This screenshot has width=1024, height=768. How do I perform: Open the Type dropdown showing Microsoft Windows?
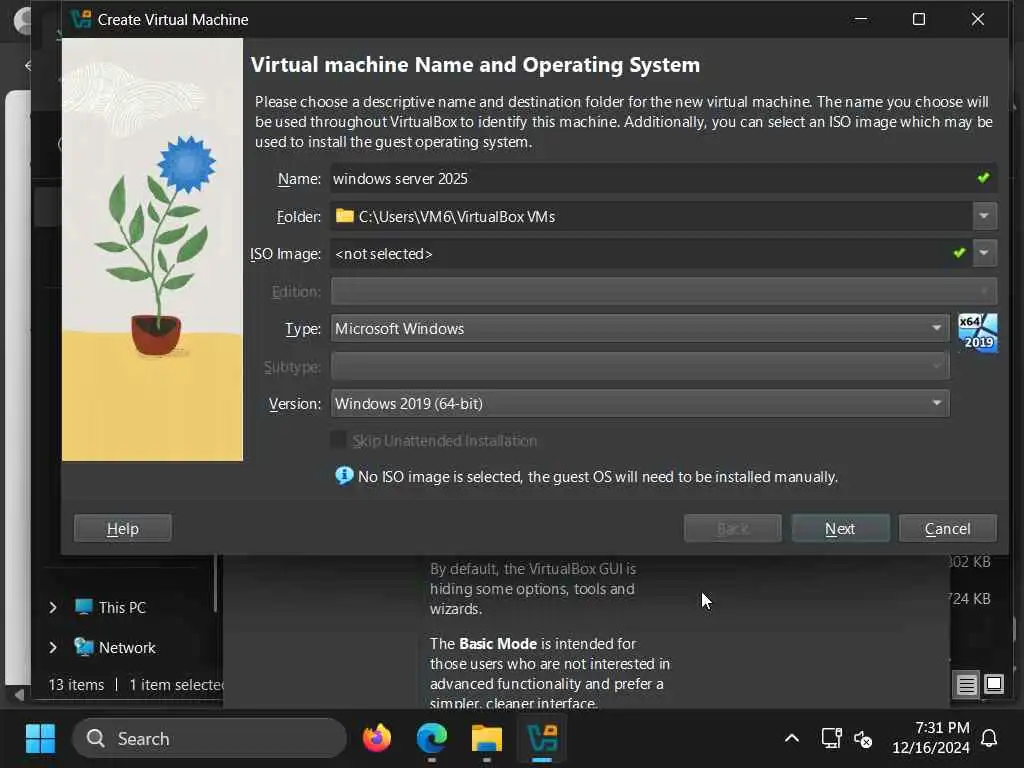(x=640, y=328)
